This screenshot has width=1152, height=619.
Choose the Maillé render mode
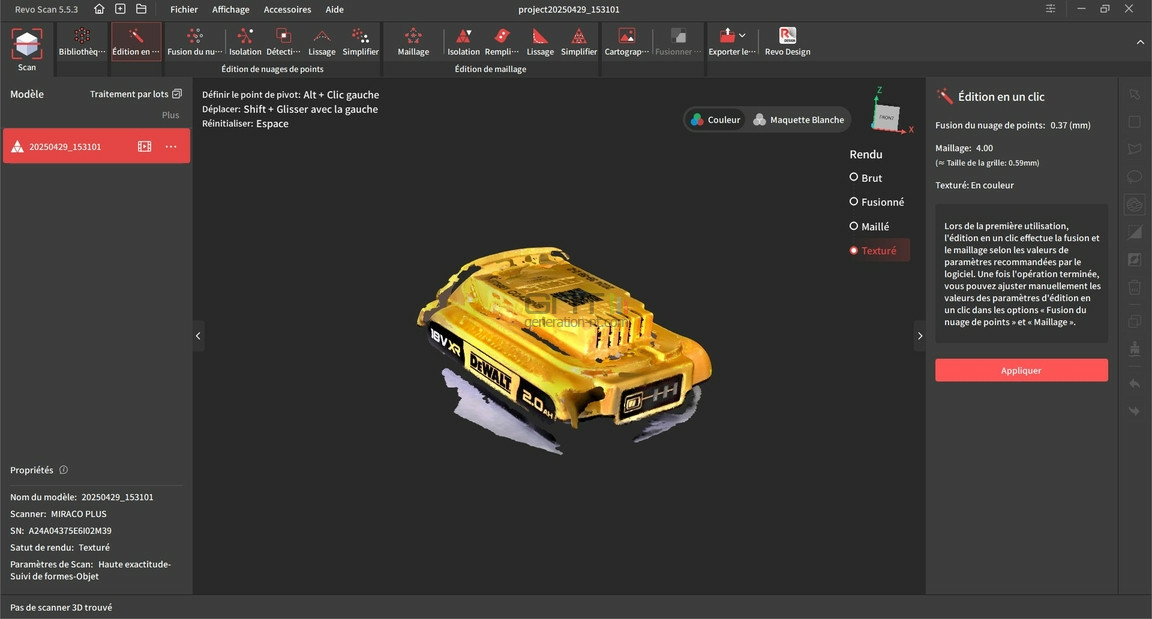coord(869,226)
